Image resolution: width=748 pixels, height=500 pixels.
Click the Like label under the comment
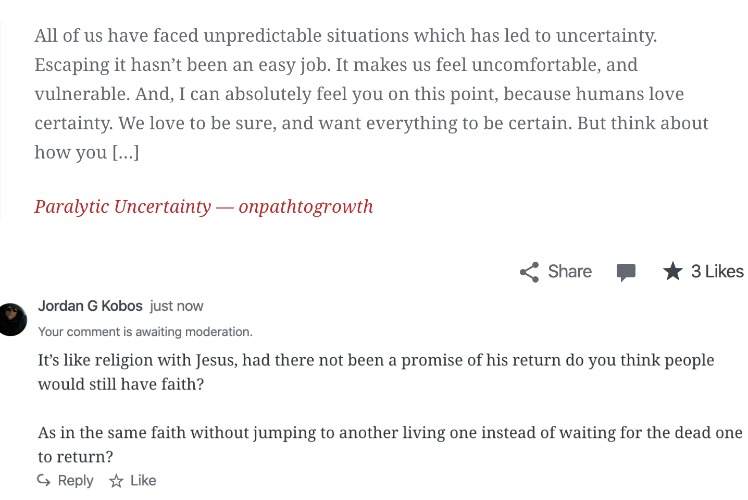(143, 480)
